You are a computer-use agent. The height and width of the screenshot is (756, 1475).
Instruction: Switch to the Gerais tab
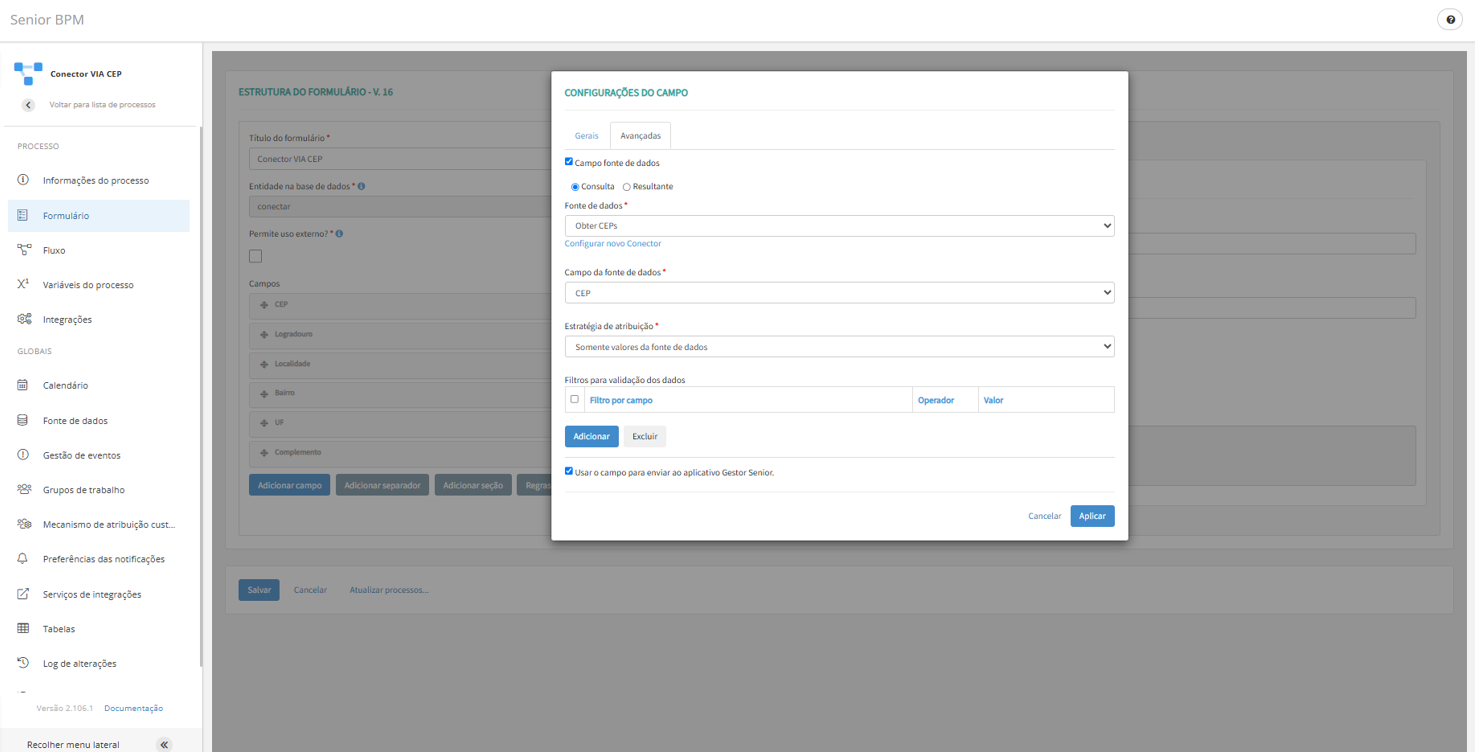pyautogui.click(x=586, y=136)
